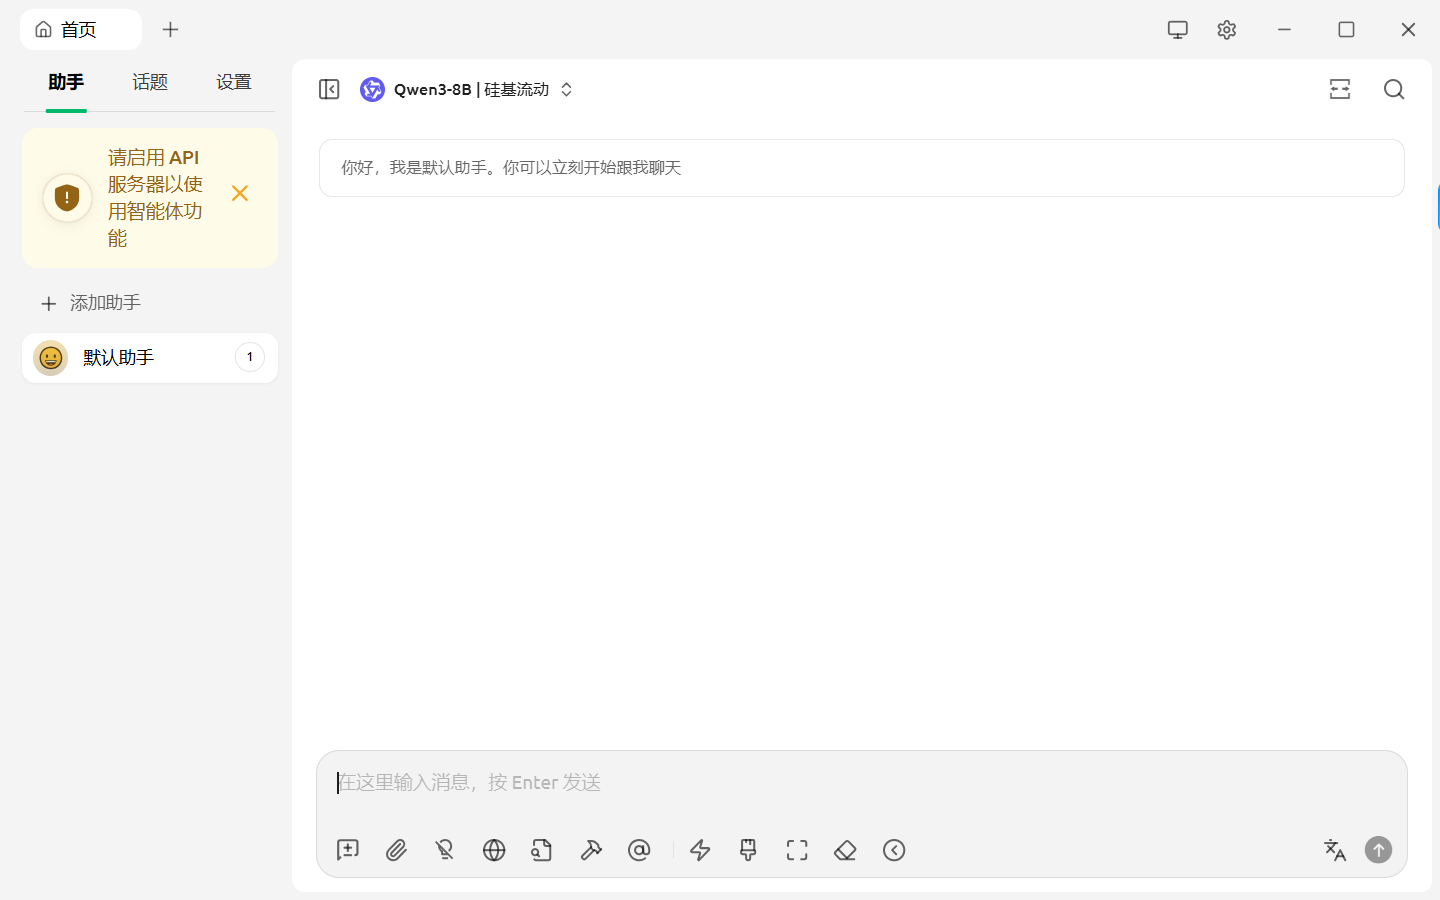Maximize the application window
1440x900 pixels.
[1347, 30]
